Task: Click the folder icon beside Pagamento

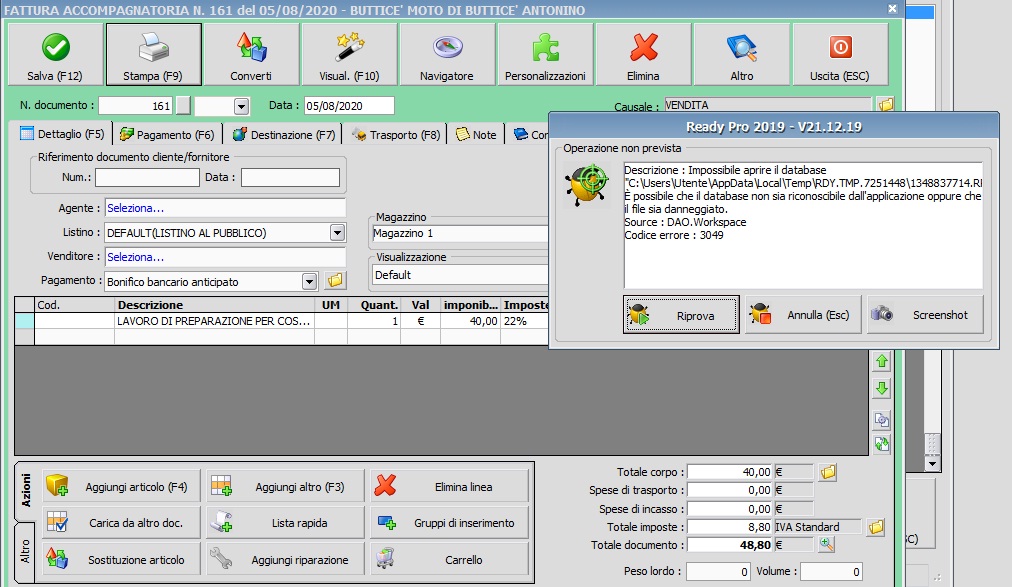Action: (x=334, y=281)
